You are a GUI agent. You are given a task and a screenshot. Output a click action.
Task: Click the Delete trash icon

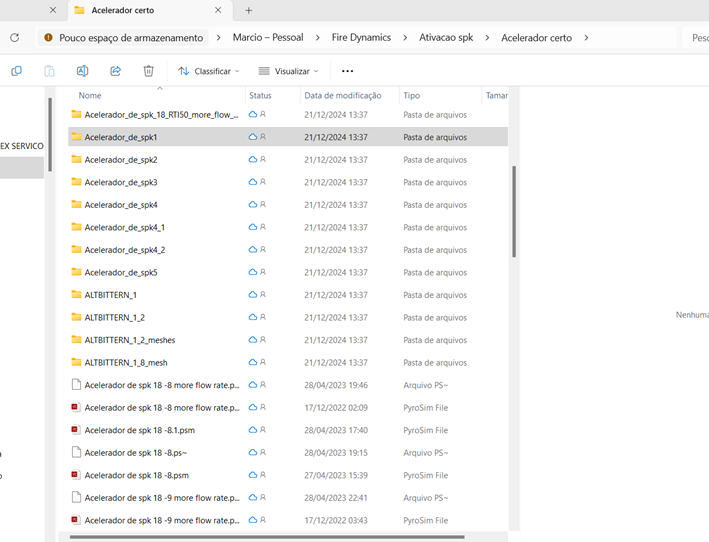click(x=148, y=71)
